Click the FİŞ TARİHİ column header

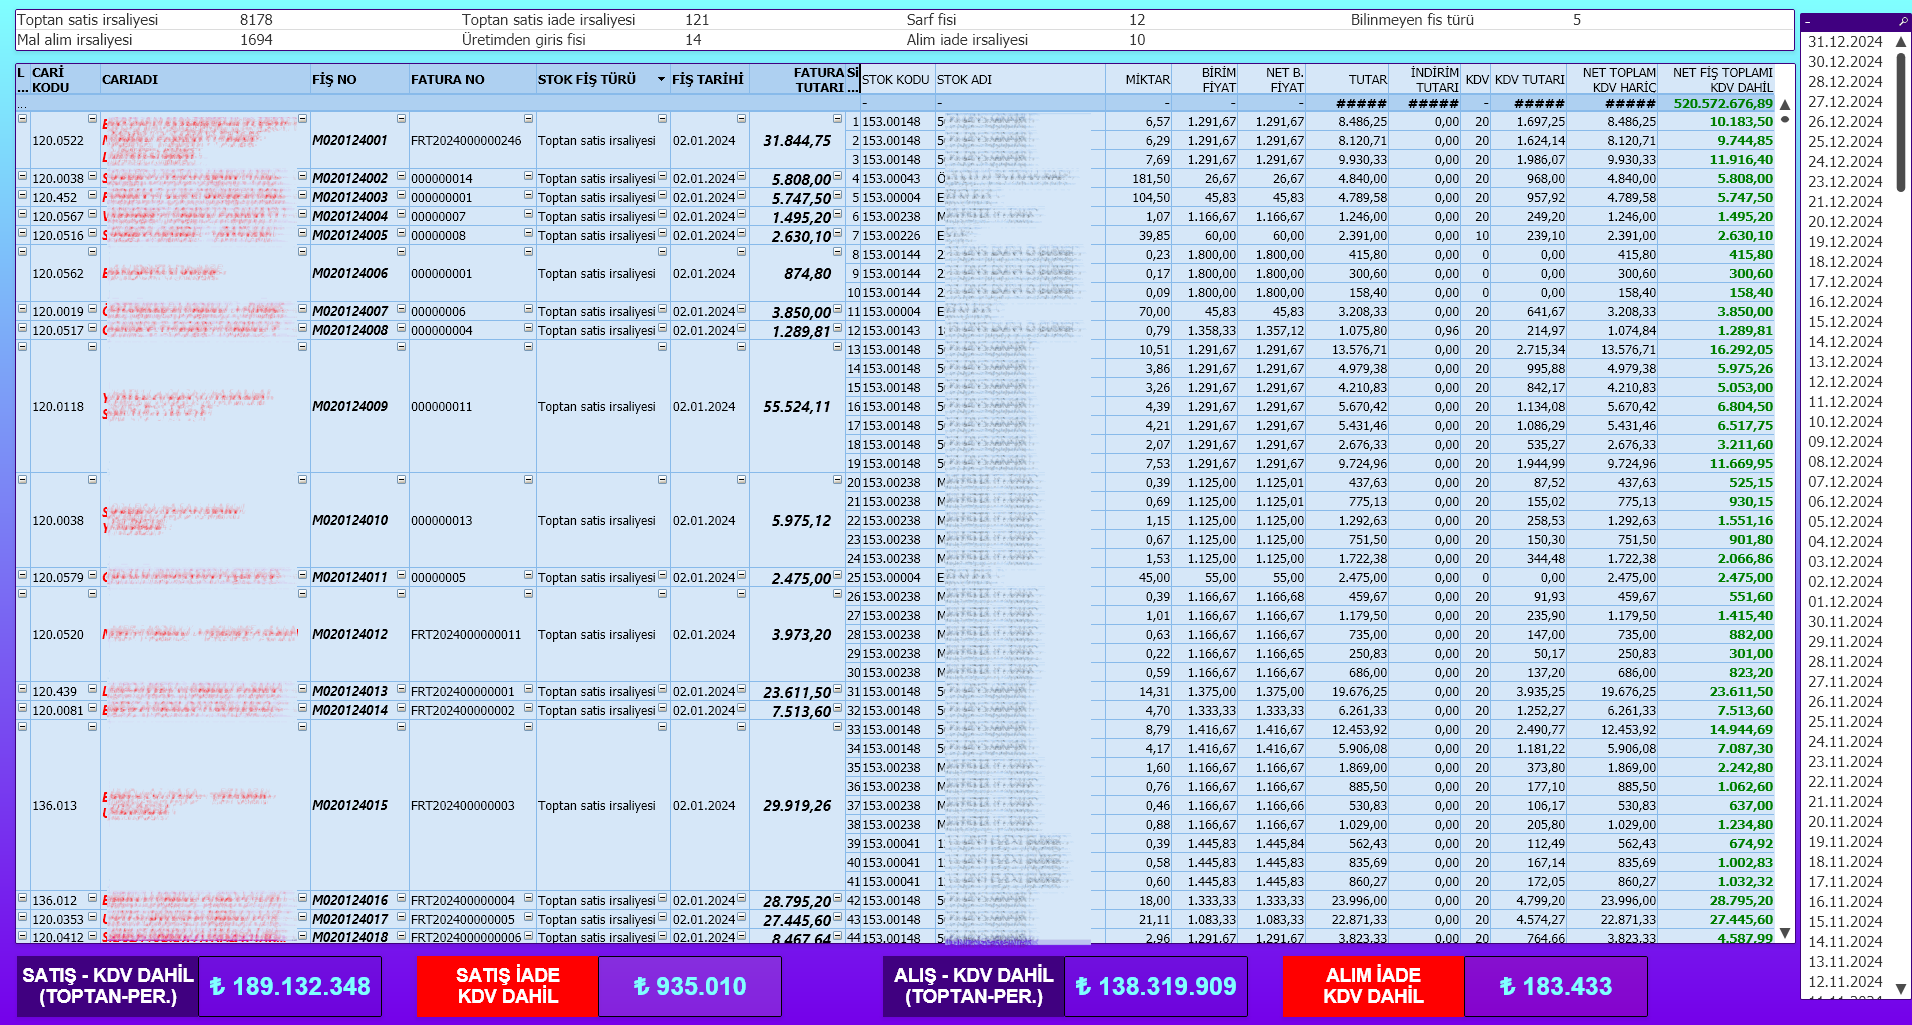tap(707, 80)
